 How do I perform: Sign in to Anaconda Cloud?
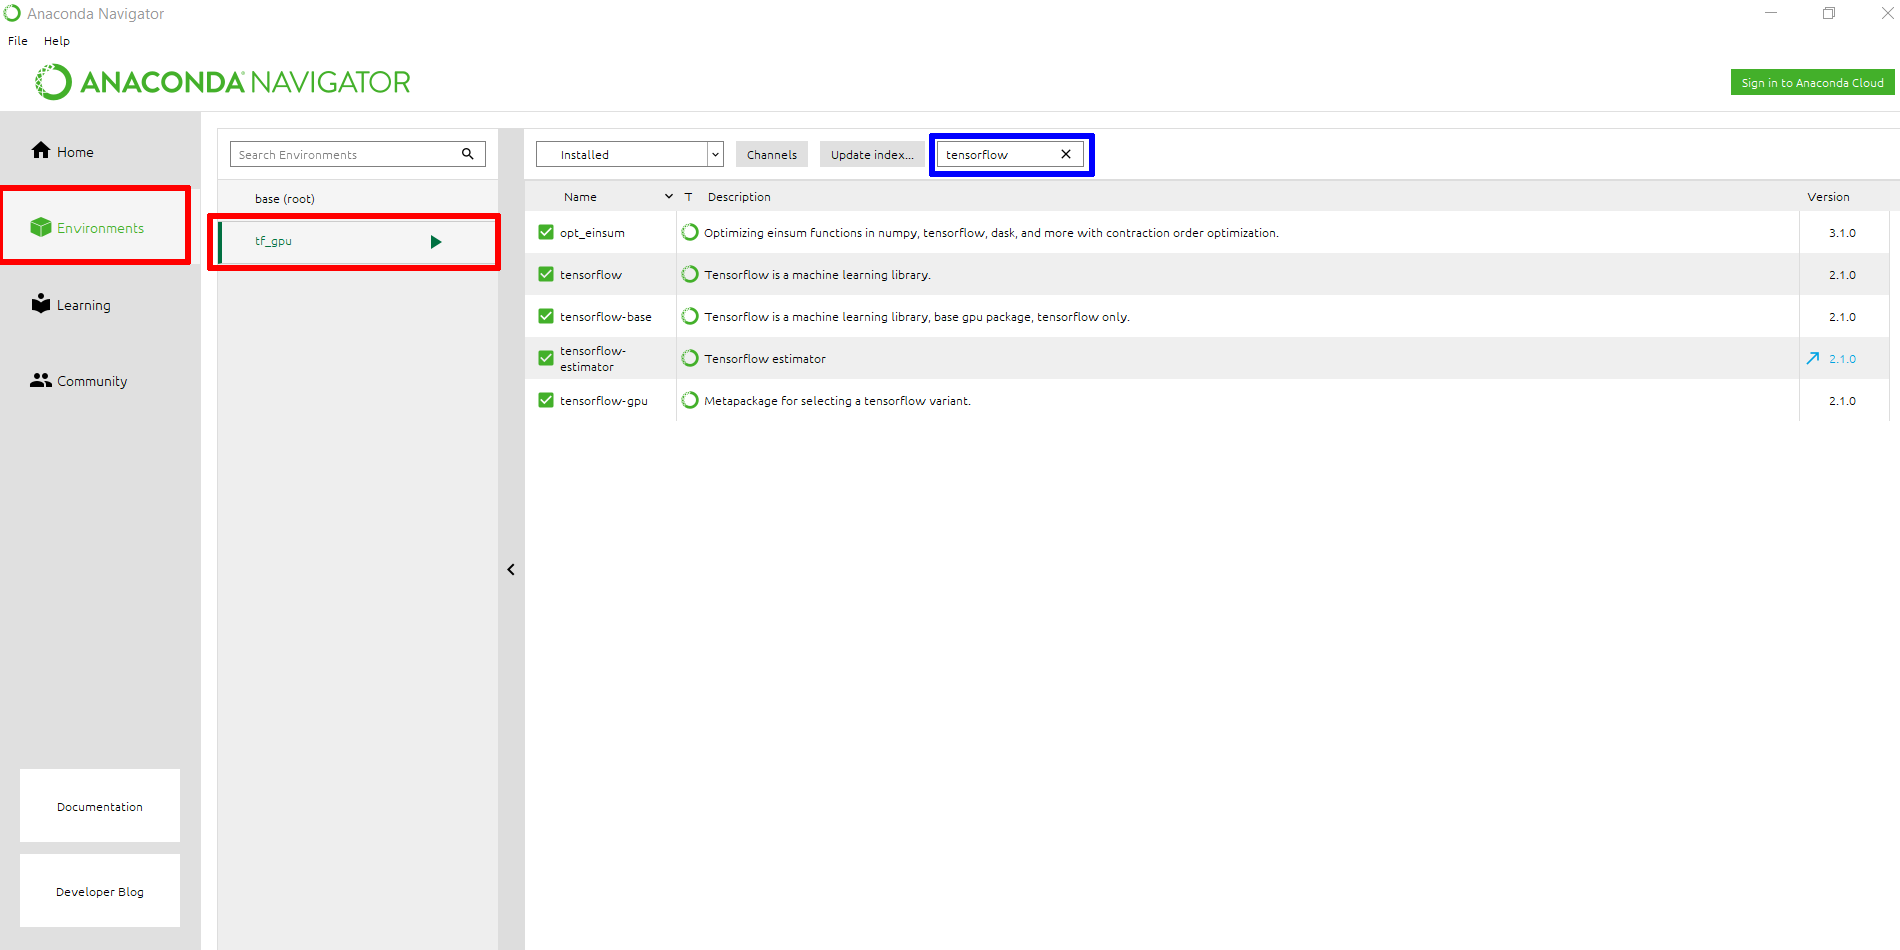tap(1812, 83)
